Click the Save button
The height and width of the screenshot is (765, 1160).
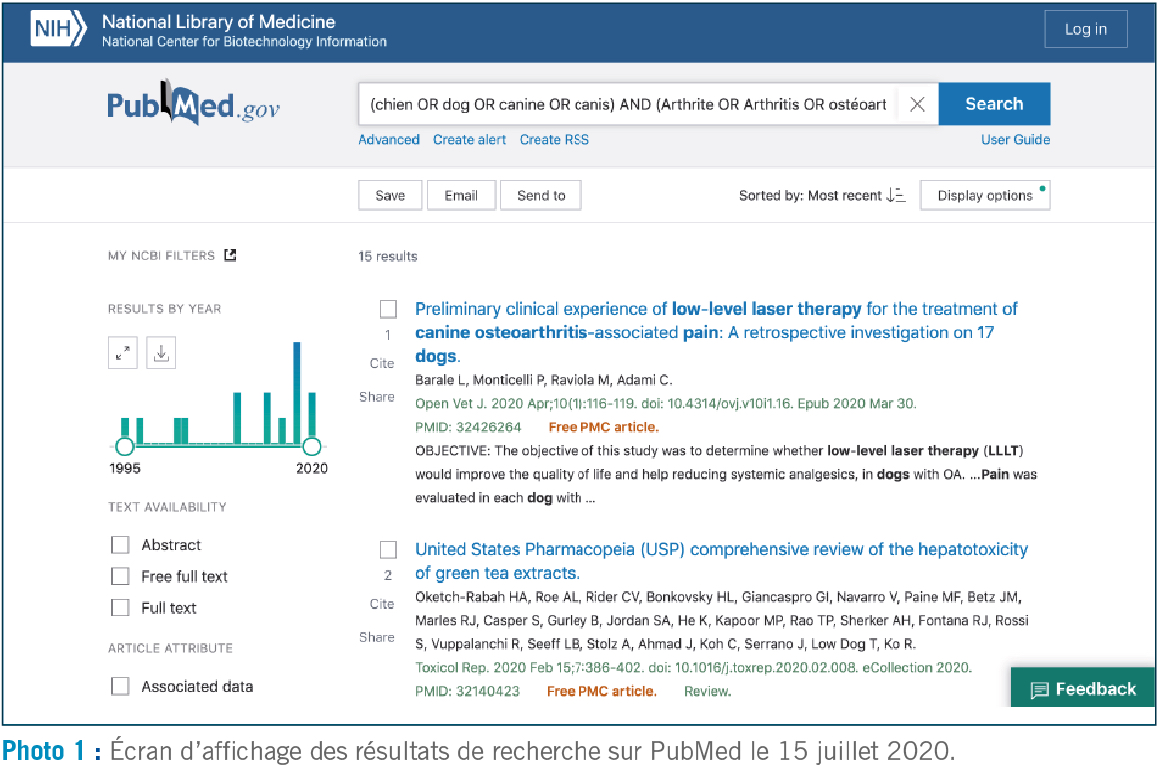(x=390, y=195)
